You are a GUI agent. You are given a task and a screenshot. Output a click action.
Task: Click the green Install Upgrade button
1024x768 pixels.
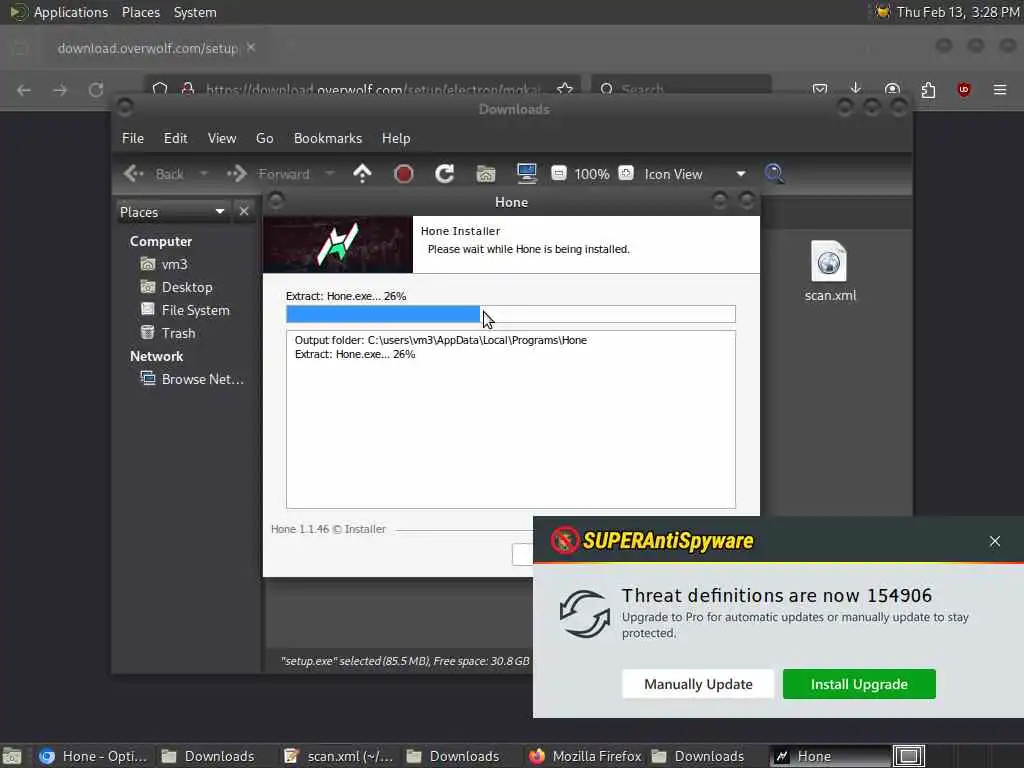[859, 684]
